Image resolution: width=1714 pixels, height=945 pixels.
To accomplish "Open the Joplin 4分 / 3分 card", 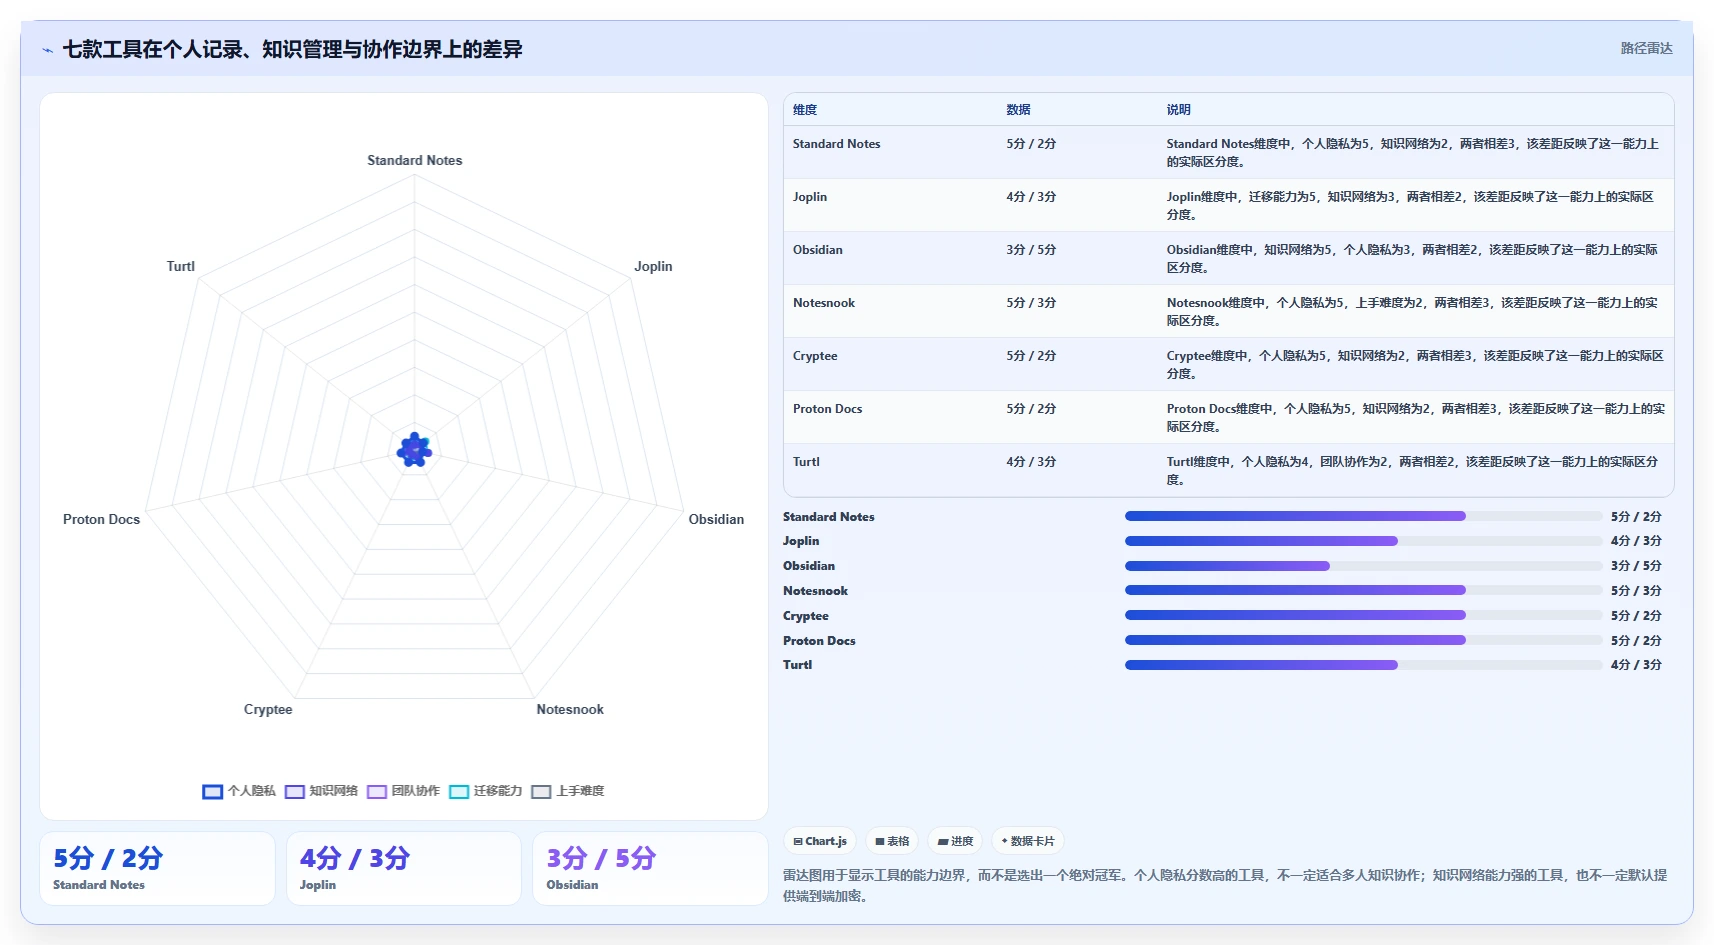I will pos(404,869).
